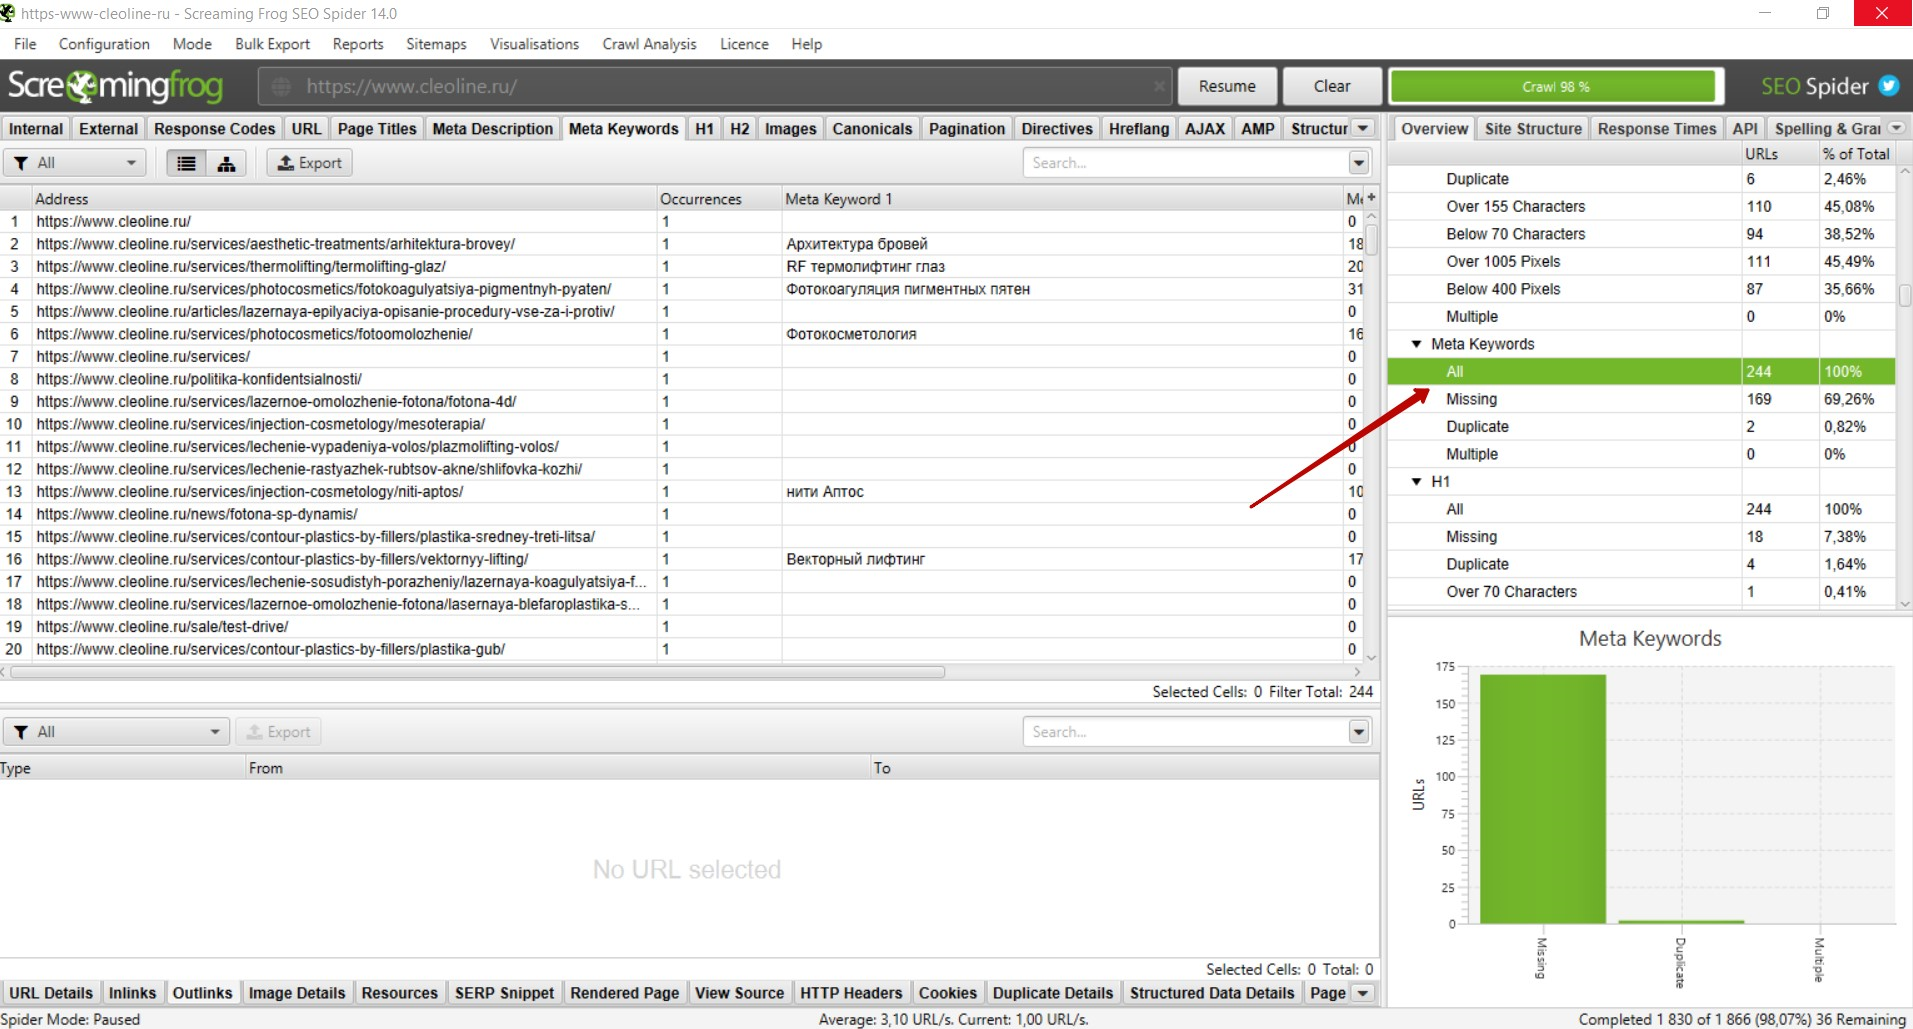Viewport: 1913px width, 1029px height.
Task: Open the Inlinks bottom tab
Action: (x=132, y=993)
